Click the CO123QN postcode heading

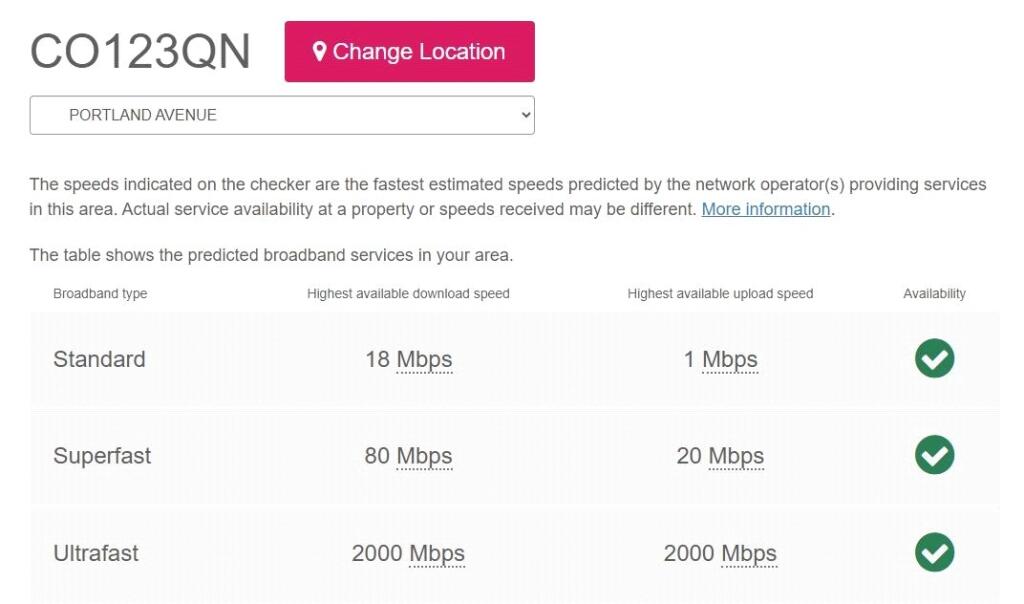click(x=140, y=48)
